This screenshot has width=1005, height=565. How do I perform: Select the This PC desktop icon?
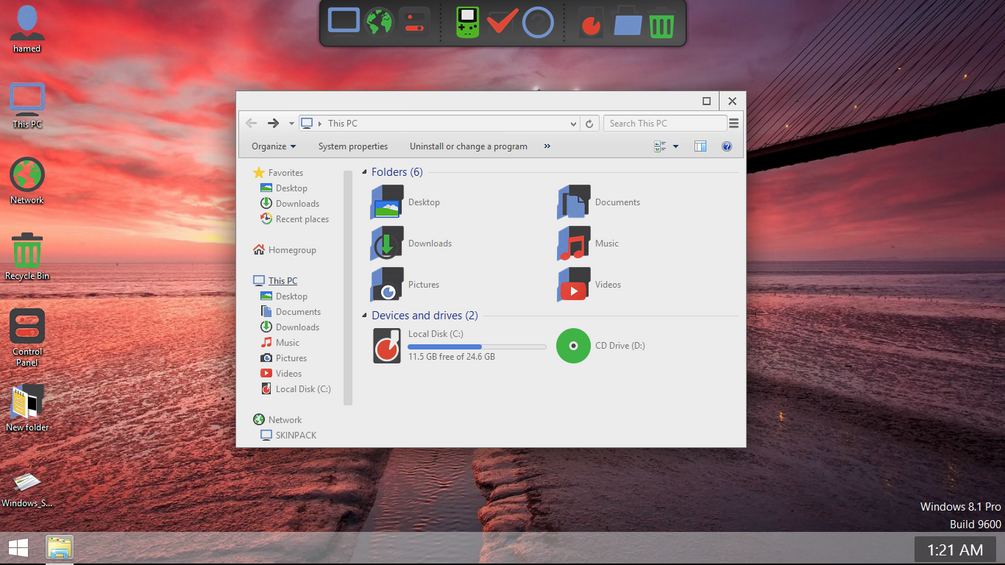click(x=27, y=105)
